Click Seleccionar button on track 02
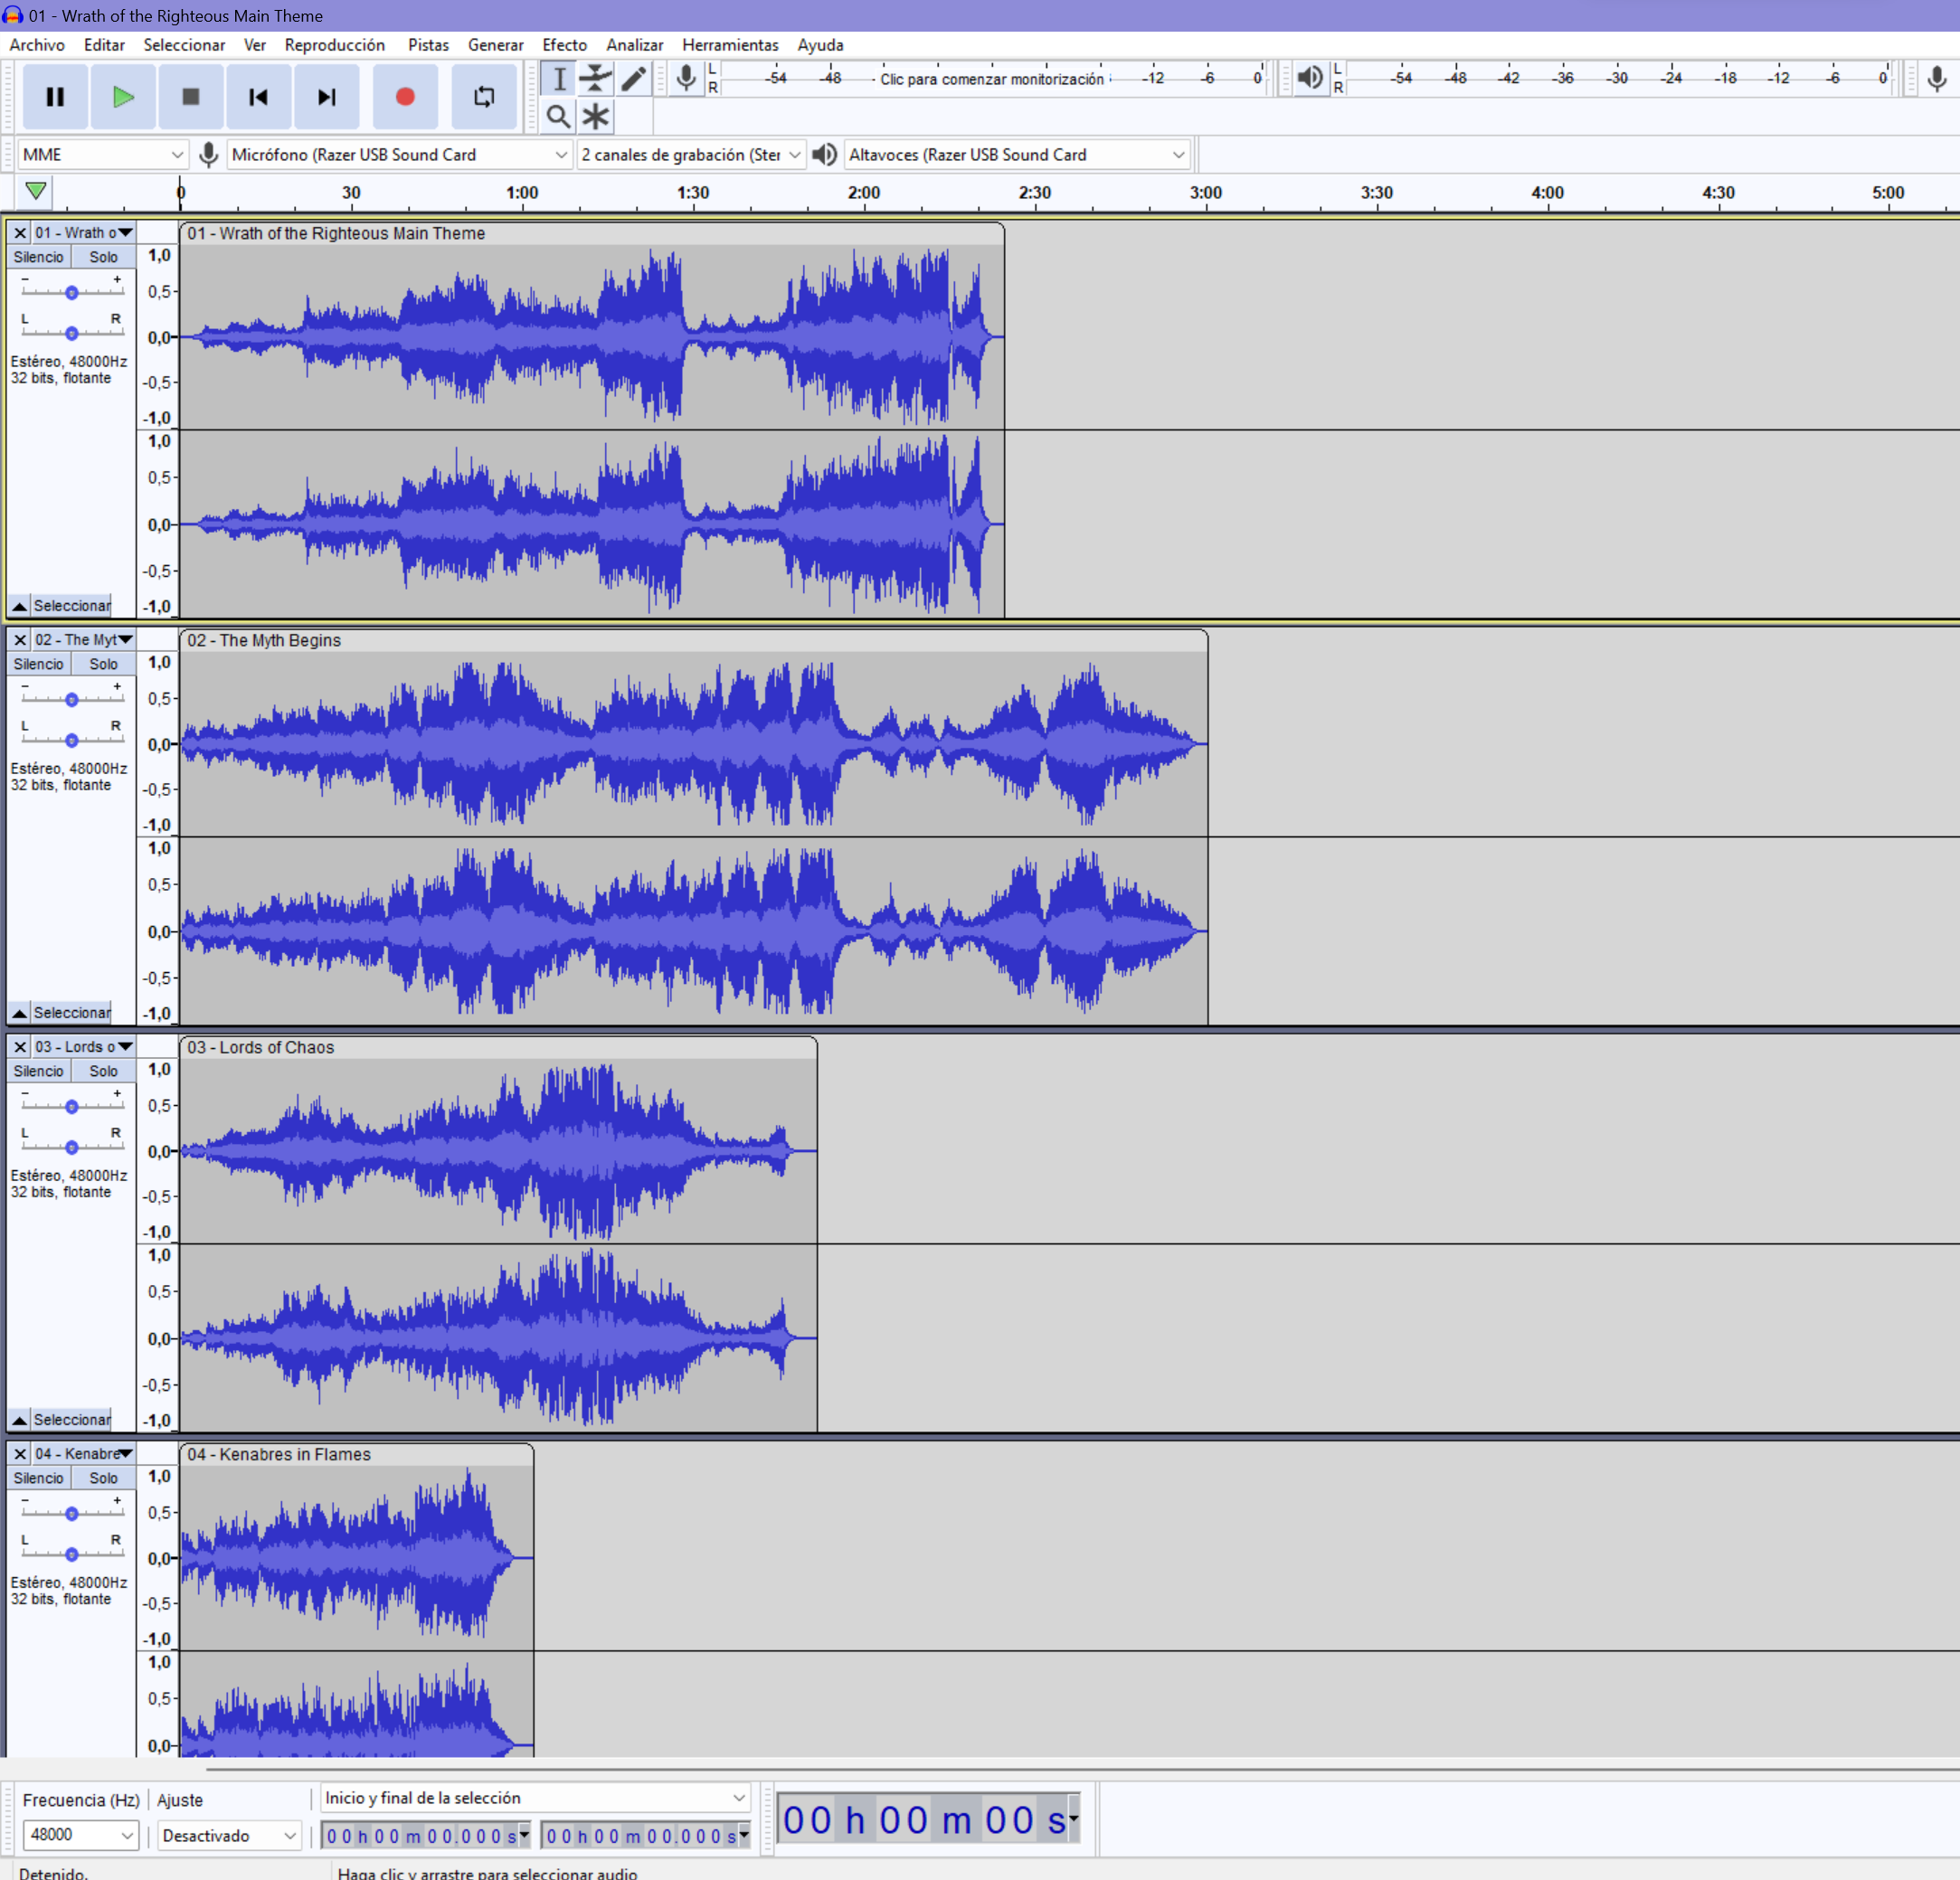 click(x=71, y=1012)
